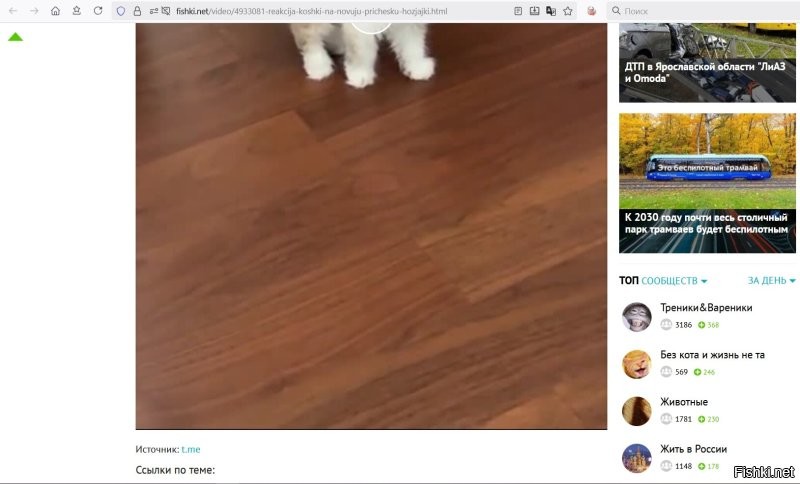Open the tracking protection shield icon
Viewport: 800px width, 484px height.
coord(121,11)
